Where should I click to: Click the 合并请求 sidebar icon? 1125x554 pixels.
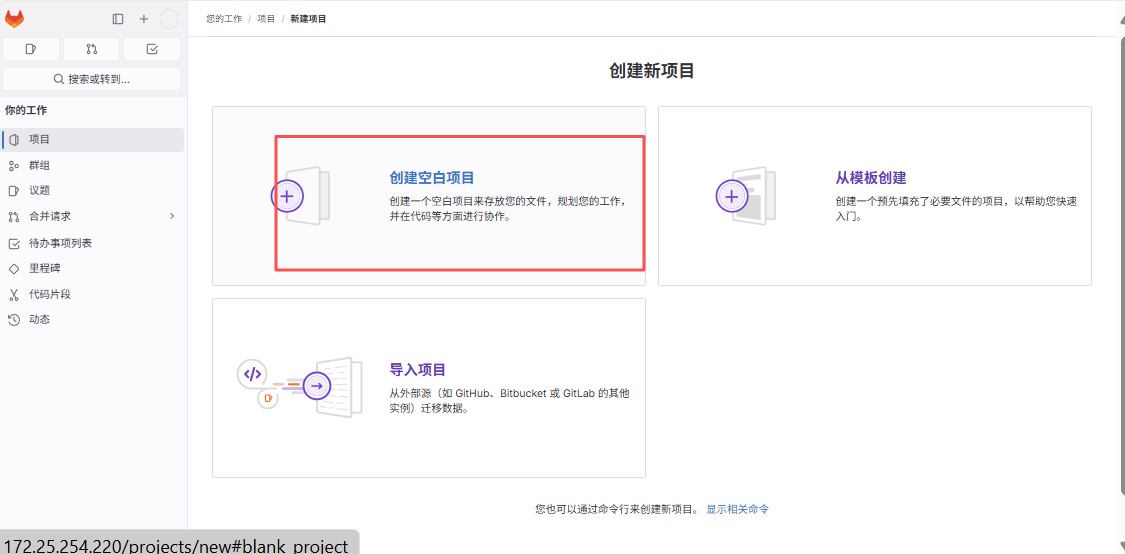pyautogui.click(x=14, y=216)
